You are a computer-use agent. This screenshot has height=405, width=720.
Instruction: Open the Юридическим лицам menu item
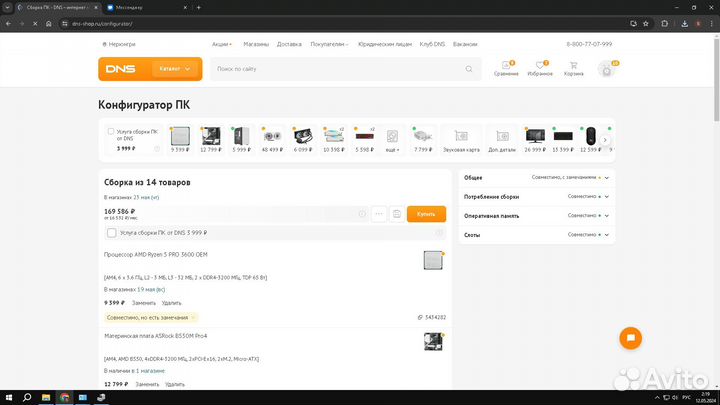385,45
